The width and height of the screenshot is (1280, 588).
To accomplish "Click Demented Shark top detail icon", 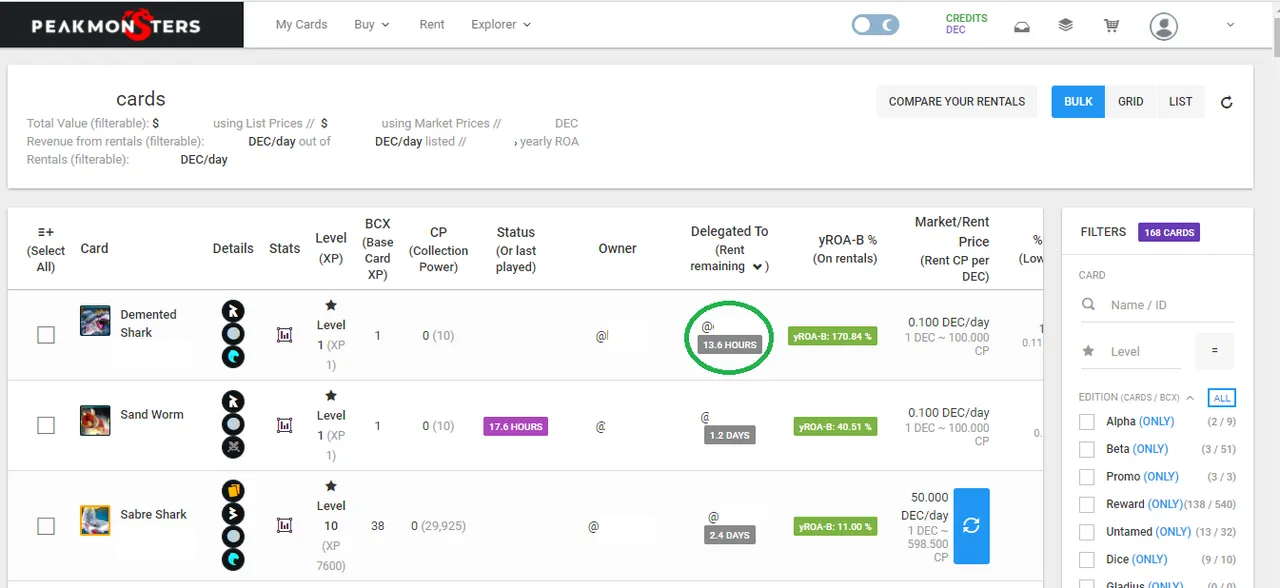I will click(x=233, y=311).
